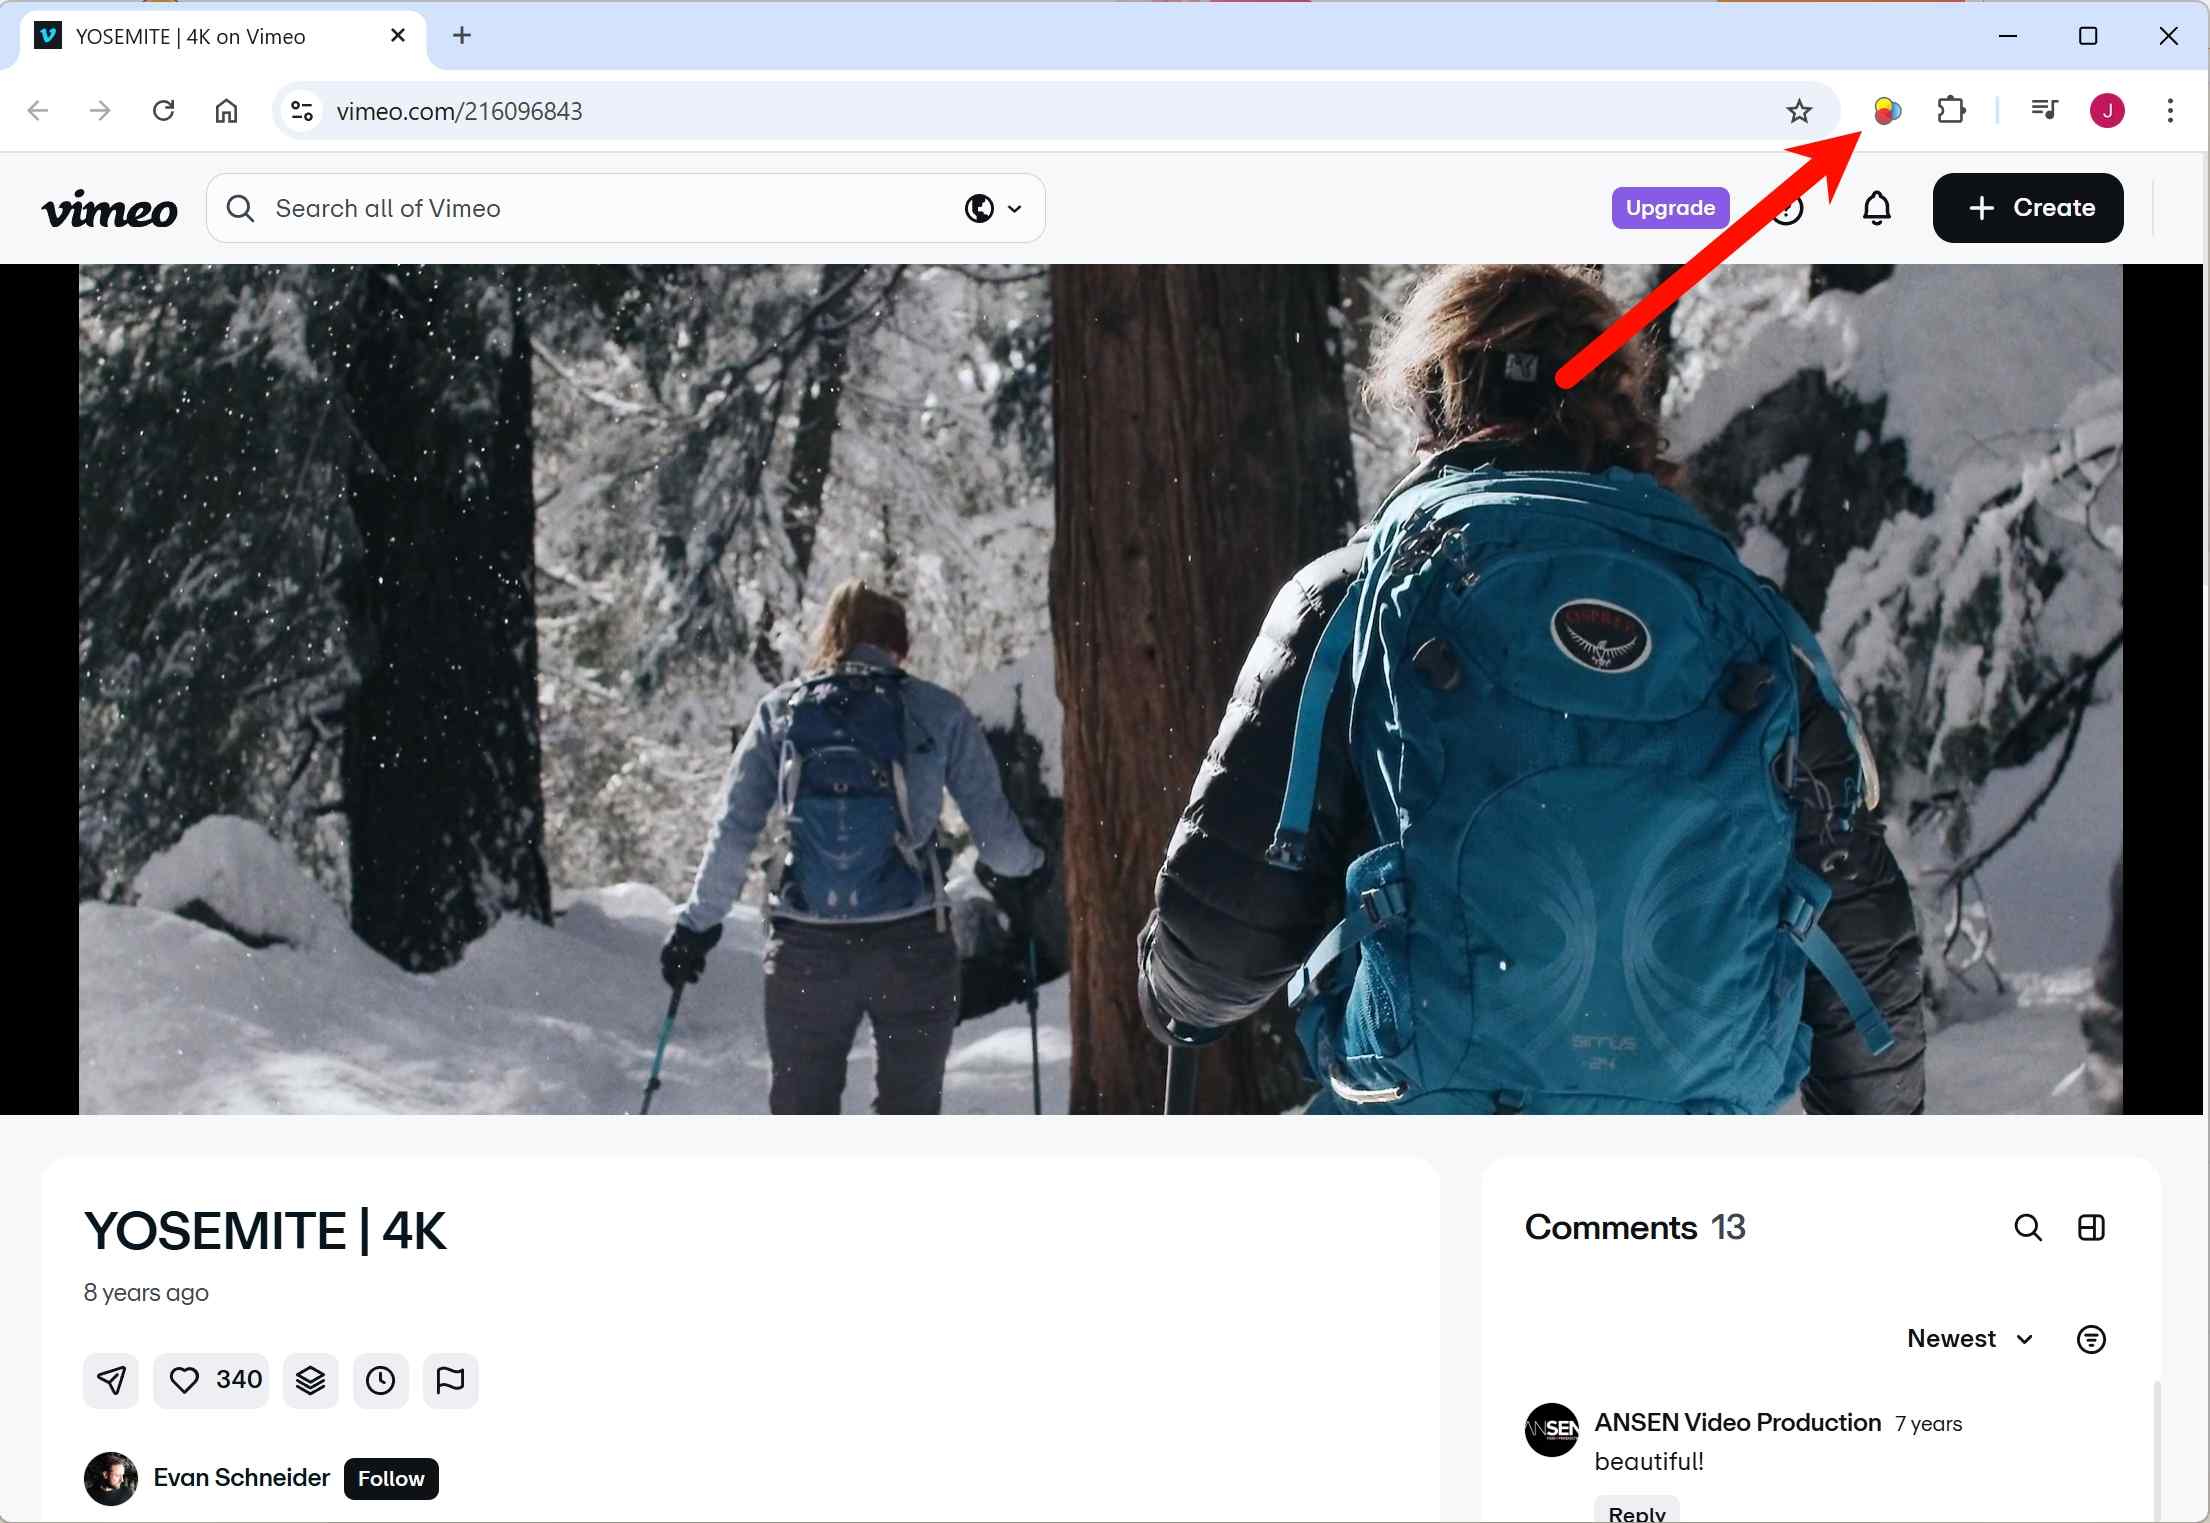The image size is (2210, 1523).
Task: Toggle like on the video heart
Action: pyautogui.click(x=184, y=1380)
